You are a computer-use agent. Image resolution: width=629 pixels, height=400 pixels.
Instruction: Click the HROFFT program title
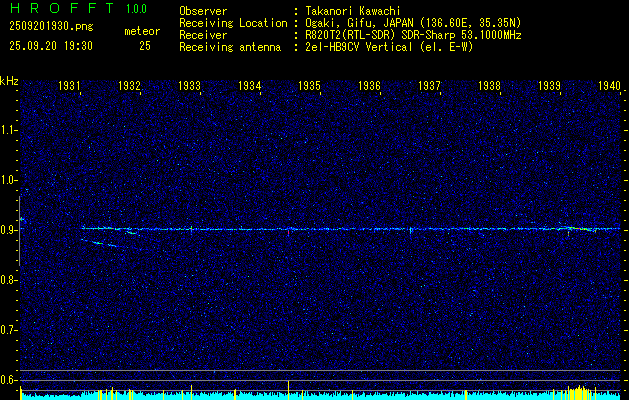point(62,8)
